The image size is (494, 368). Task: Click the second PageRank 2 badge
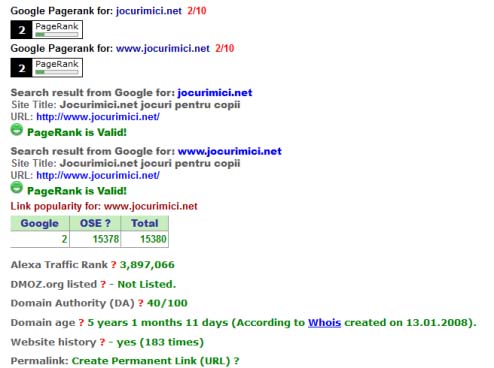click(x=46, y=68)
